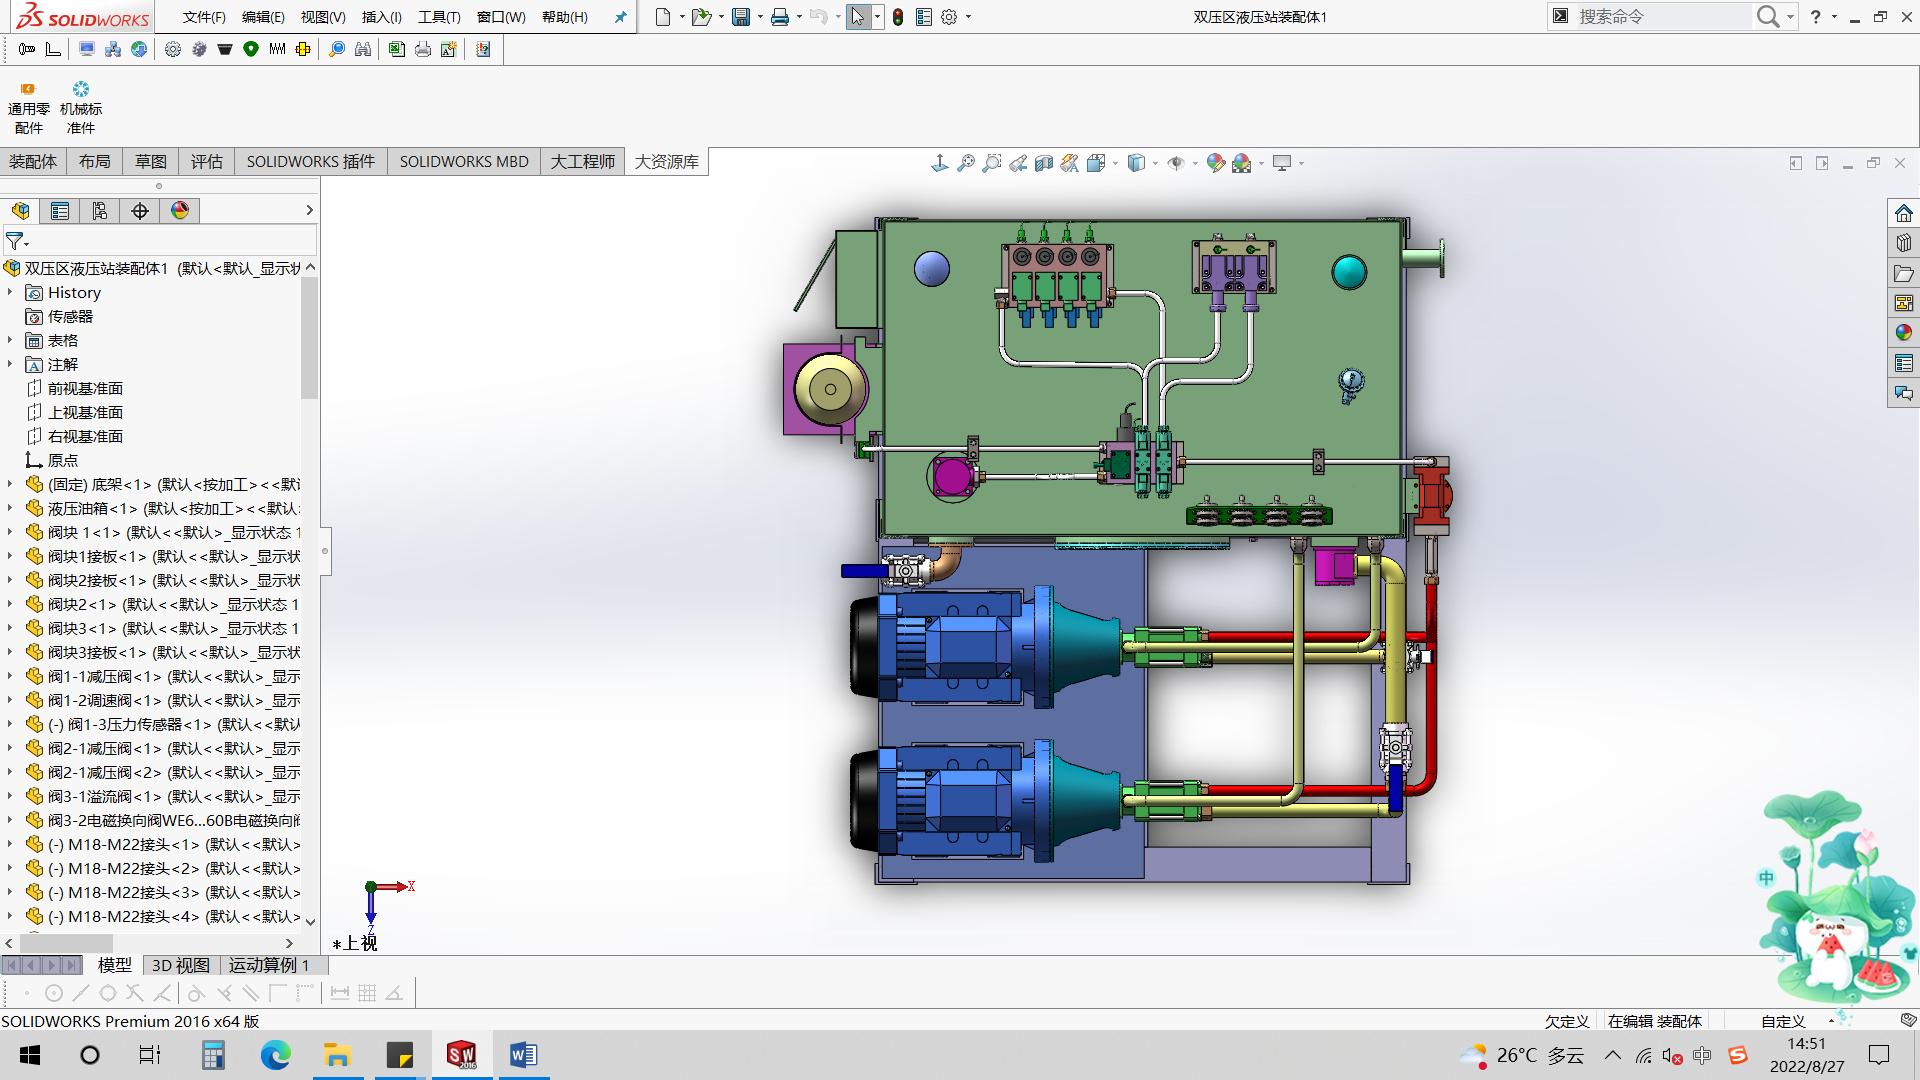Screen dimensions: 1920x1080
Task: Open the ConfigurationManager tab icon
Action: point(100,211)
